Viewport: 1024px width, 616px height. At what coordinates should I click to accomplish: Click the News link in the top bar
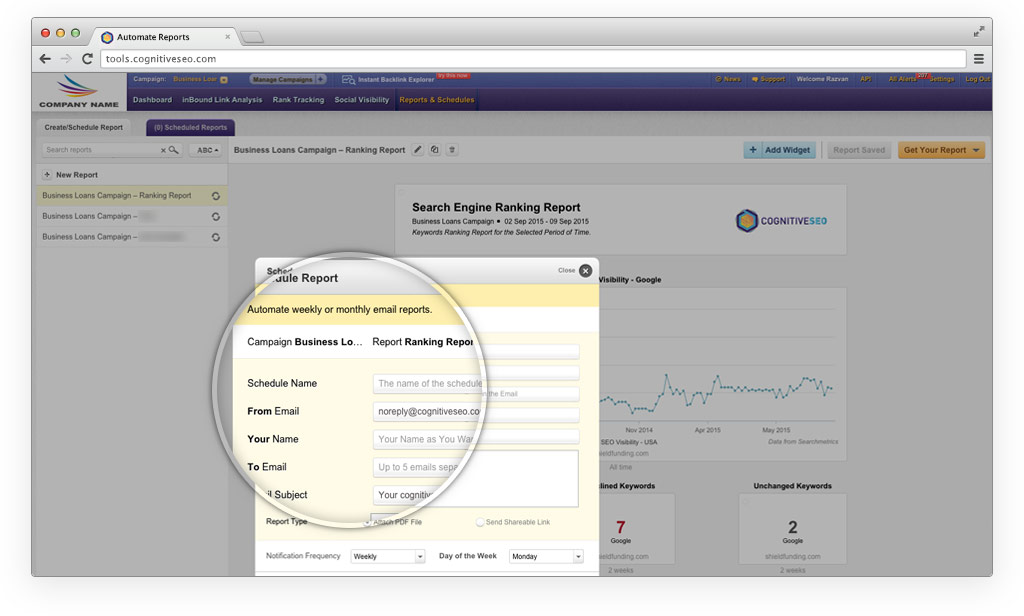click(x=728, y=79)
